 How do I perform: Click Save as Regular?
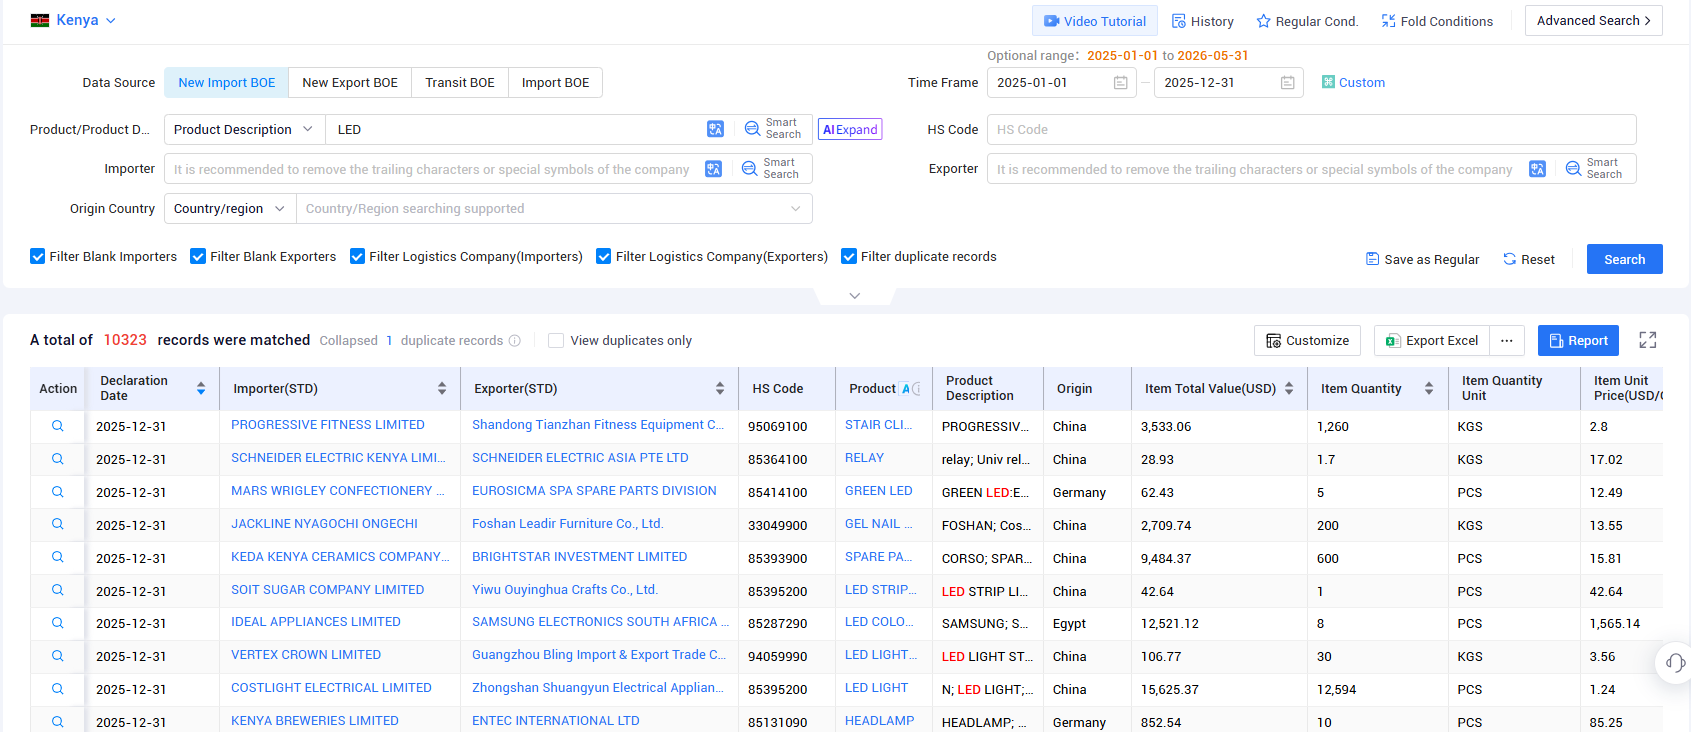(1422, 259)
